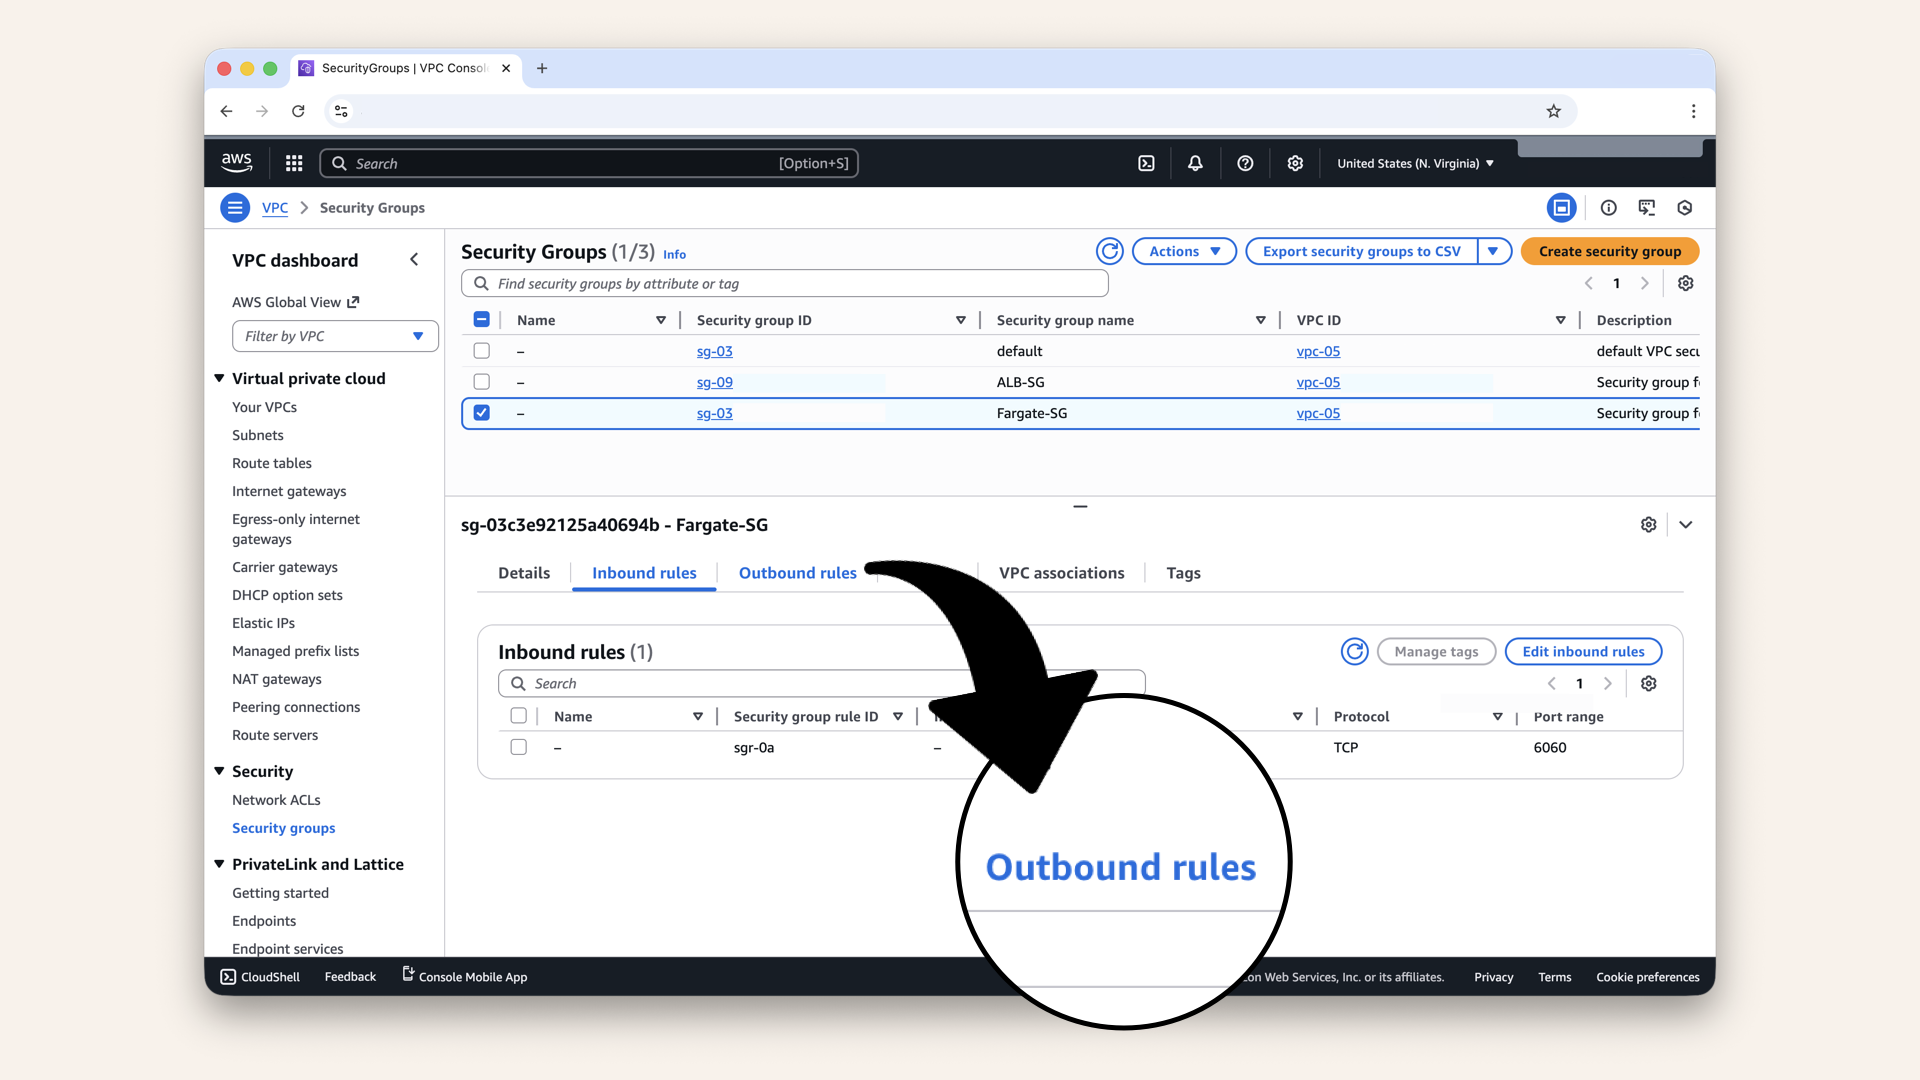
Task: Open the Filter by VPC dropdown
Action: pos(334,336)
